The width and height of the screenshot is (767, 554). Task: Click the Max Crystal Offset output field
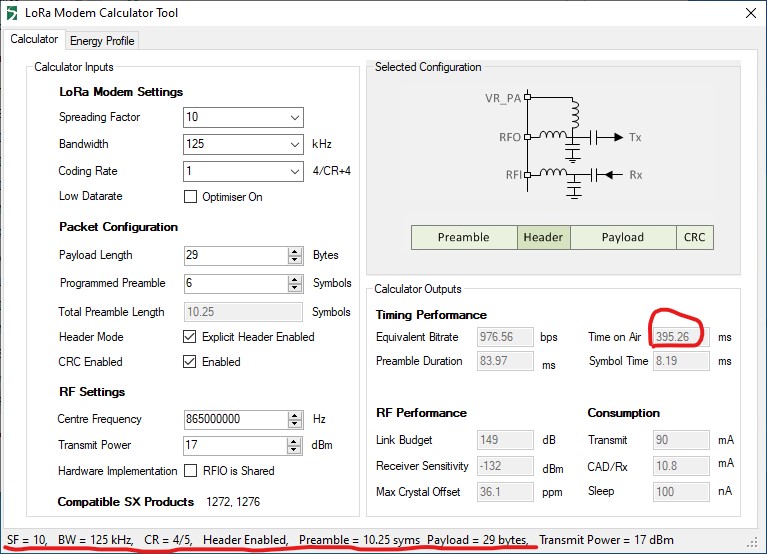505,491
